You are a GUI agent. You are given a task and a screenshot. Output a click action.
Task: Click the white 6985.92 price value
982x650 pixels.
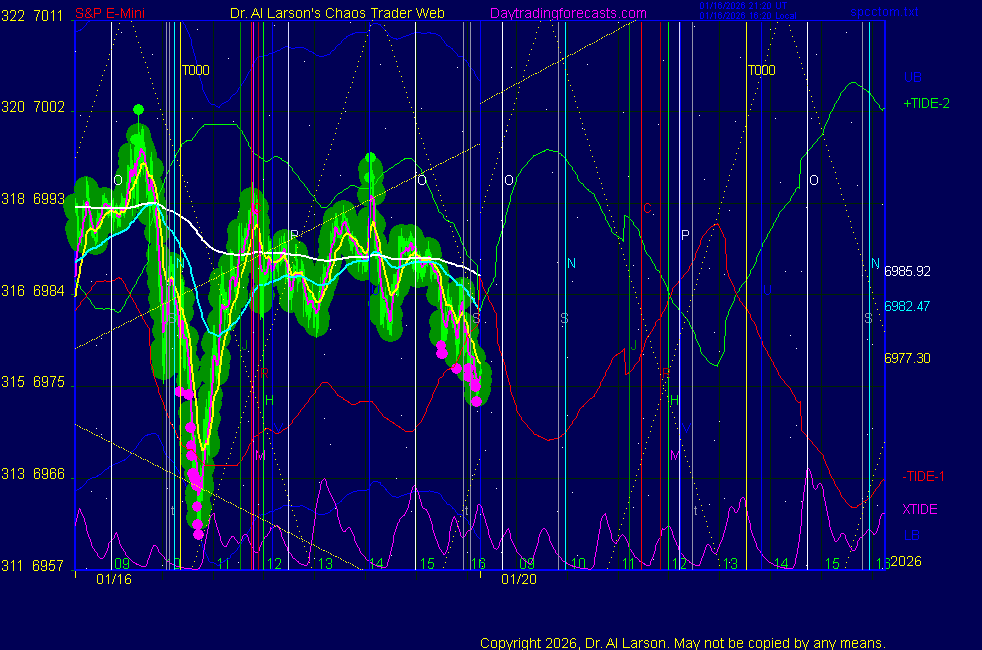[907, 271]
